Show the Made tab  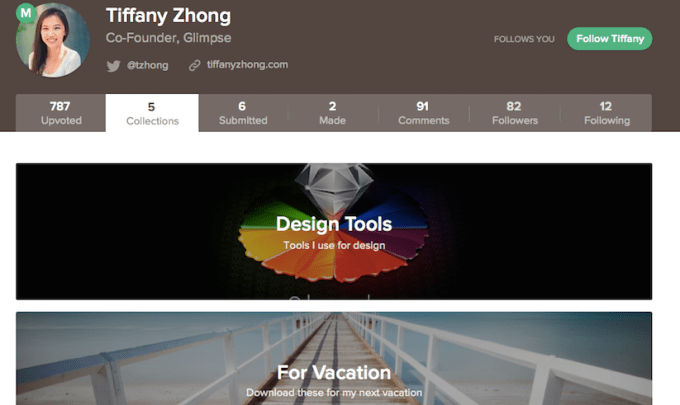(x=332, y=113)
